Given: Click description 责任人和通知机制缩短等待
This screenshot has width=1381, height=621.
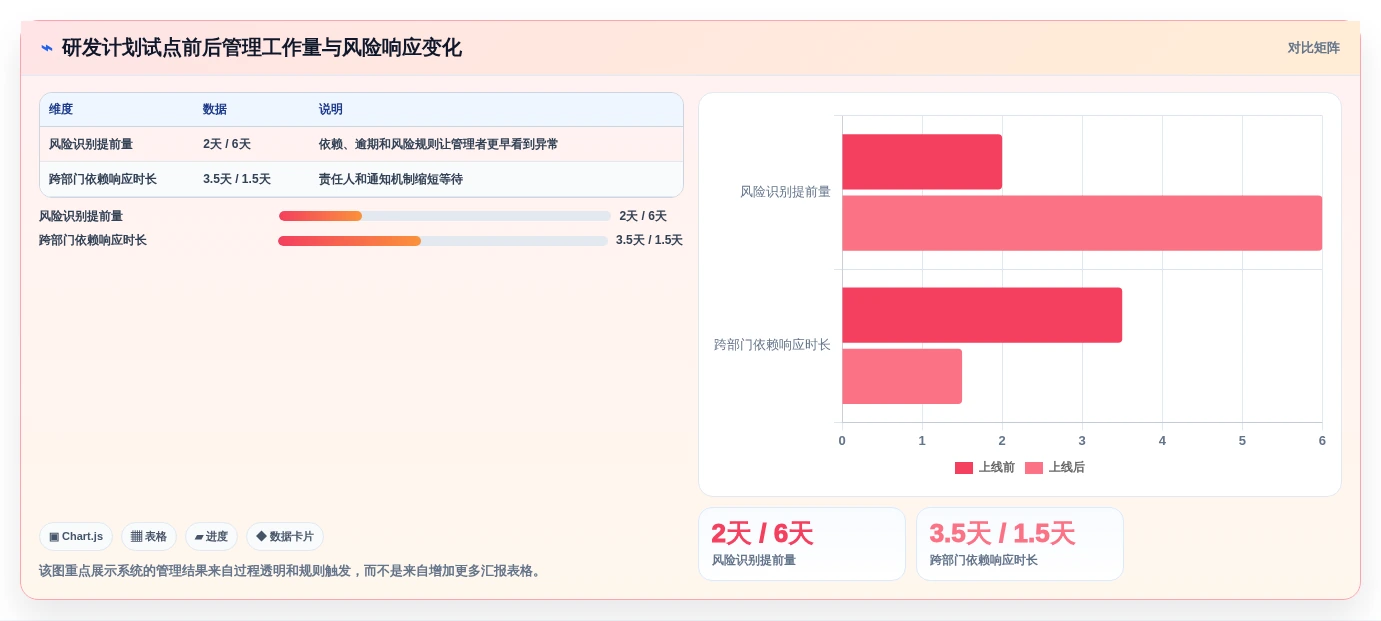Looking at the screenshot, I should pos(391,179).
